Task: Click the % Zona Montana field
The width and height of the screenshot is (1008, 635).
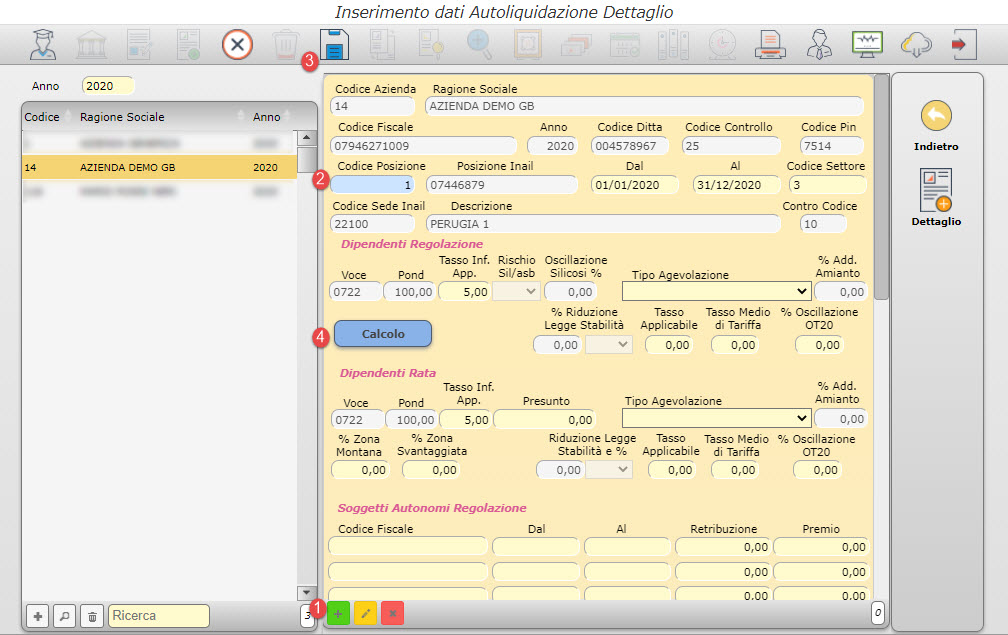Action: point(361,470)
